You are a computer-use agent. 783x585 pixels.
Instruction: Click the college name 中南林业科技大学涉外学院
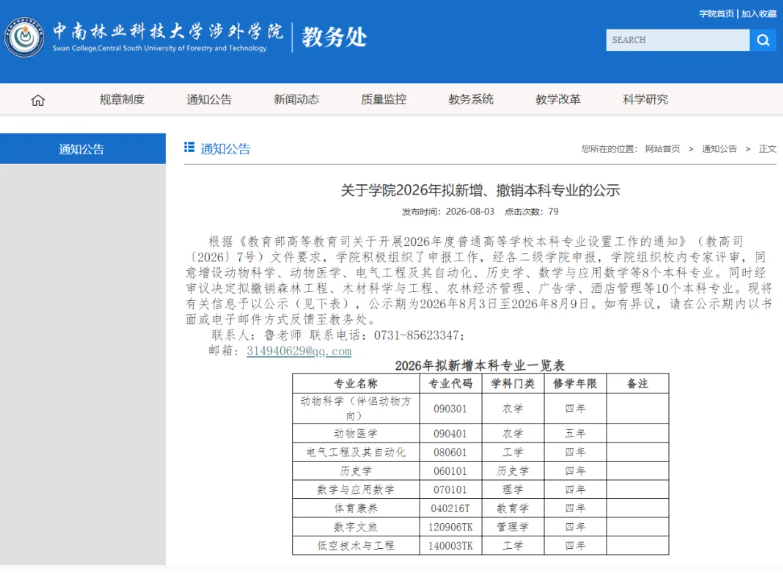coord(168,31)
